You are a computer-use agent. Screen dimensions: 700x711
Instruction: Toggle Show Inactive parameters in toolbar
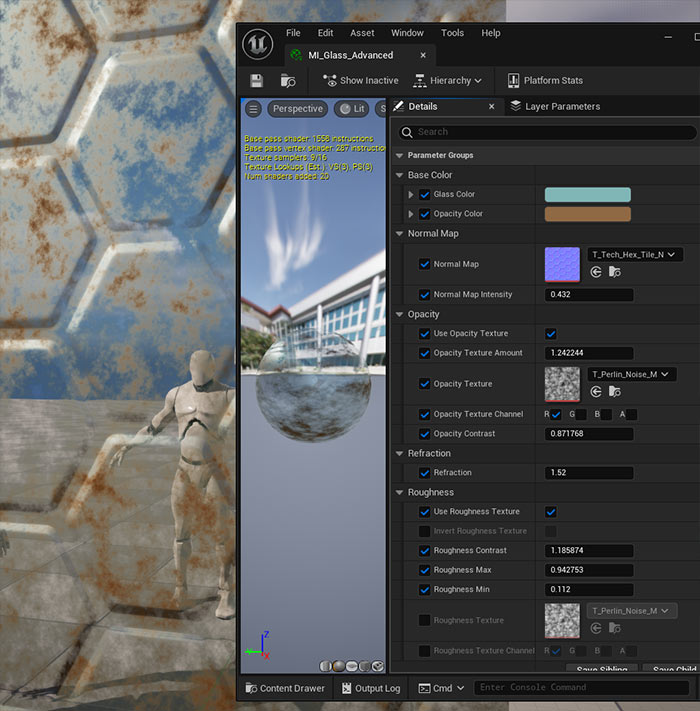point(360,81)
